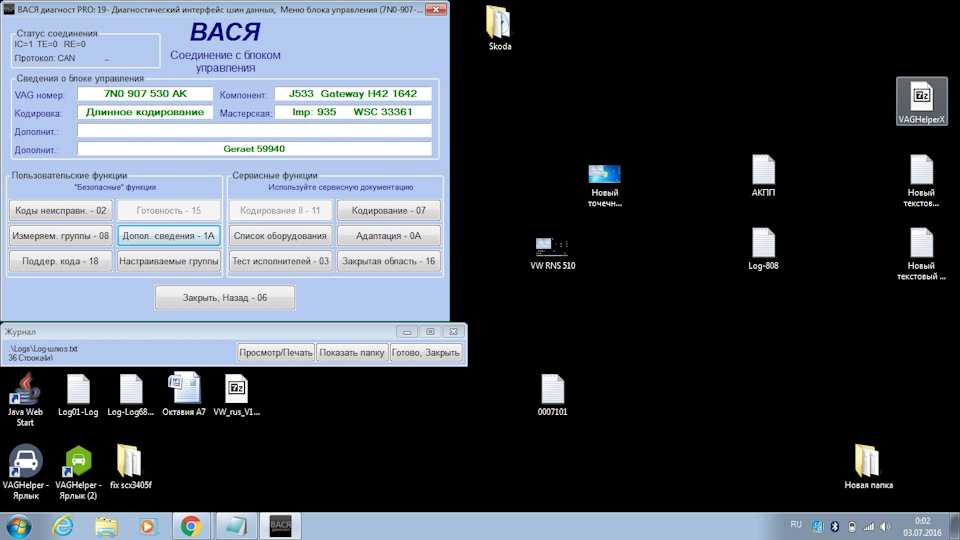Click the VAG номер field value
This screenshot has width=960, height=540.
pos(145,94)
